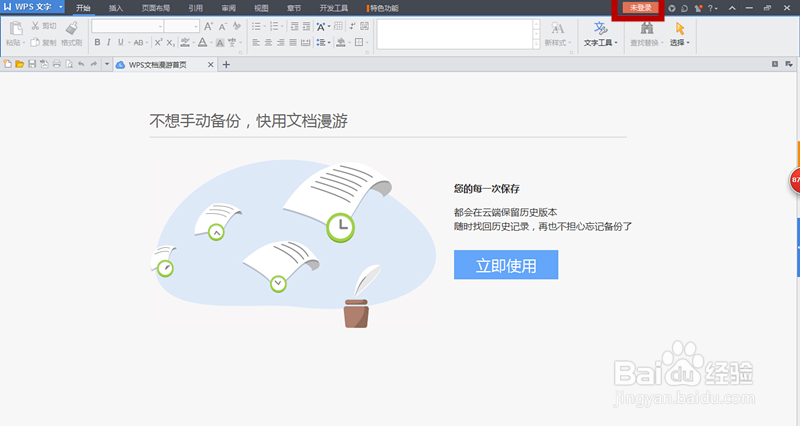This screenshot has width=800, height=426.
Task: Click the Copy icon
Action: (x=35, y=42)
